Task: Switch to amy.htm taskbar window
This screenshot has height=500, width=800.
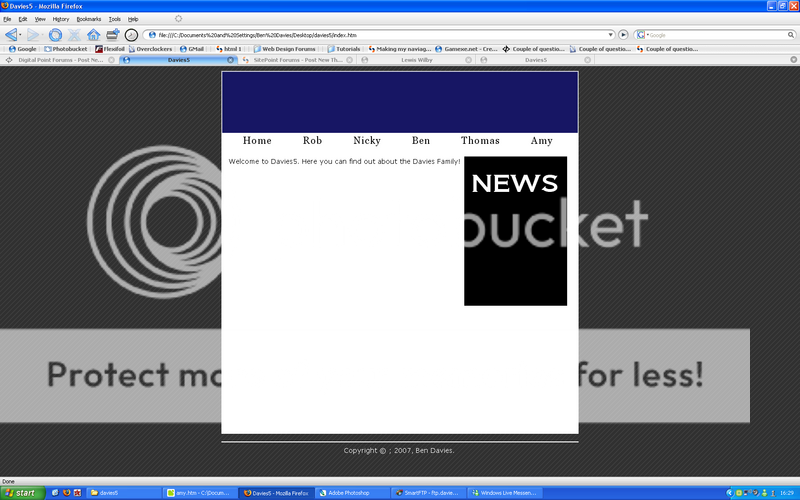Action: [200, 493]
